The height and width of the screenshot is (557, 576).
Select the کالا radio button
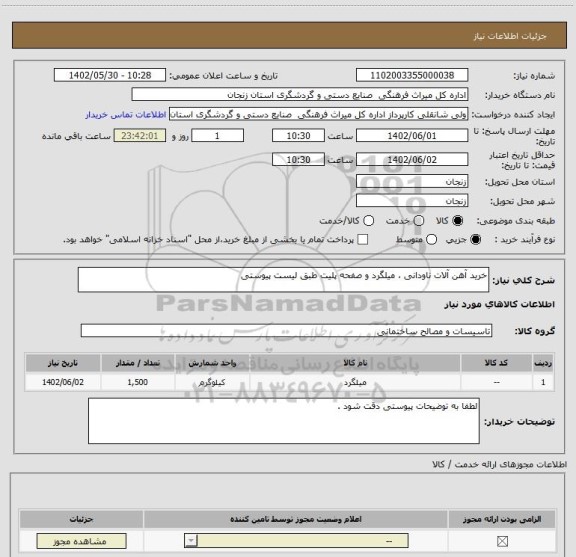[458, 221]
